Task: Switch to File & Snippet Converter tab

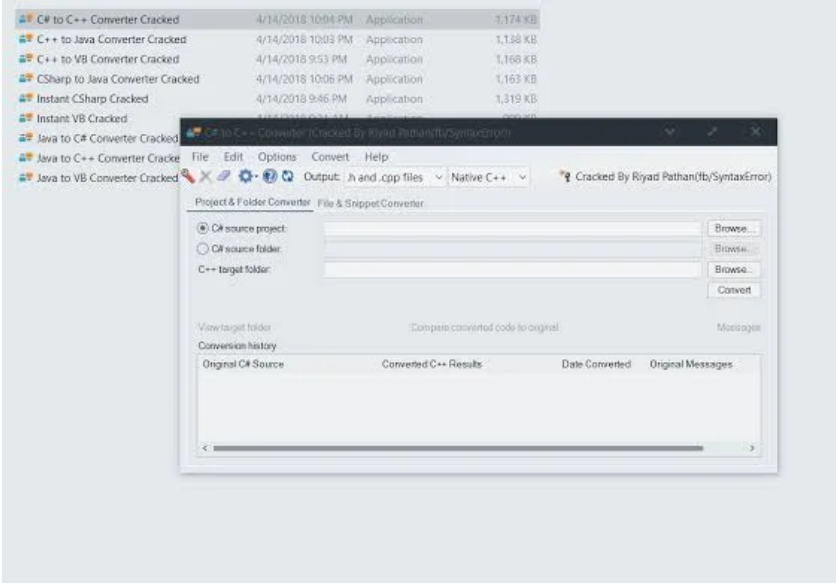Action: tap(371, 203)
